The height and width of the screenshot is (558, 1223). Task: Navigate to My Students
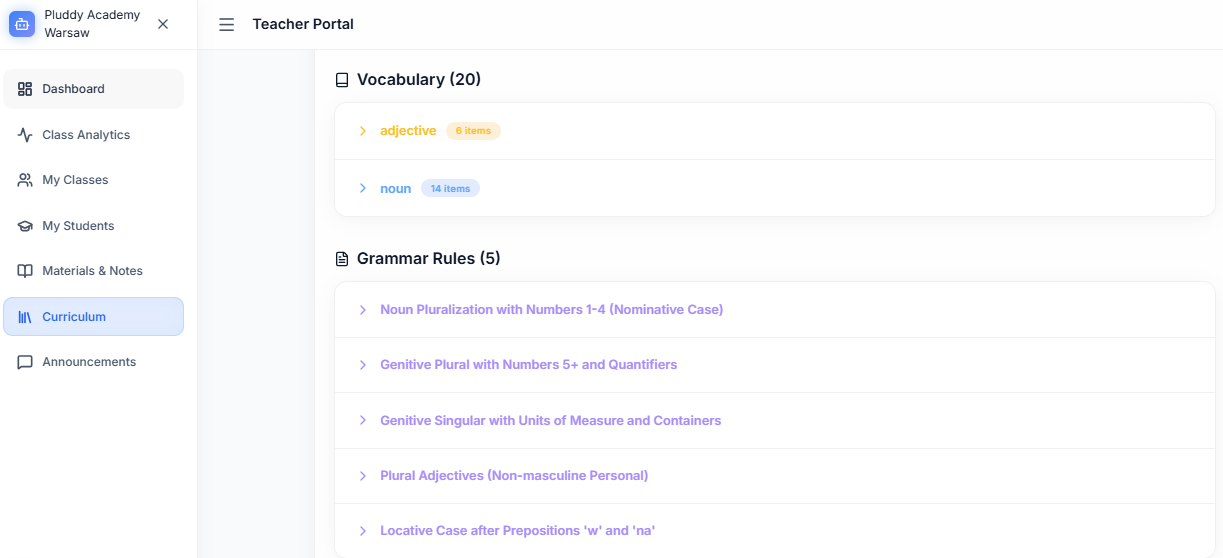click(x=93, y=226)
